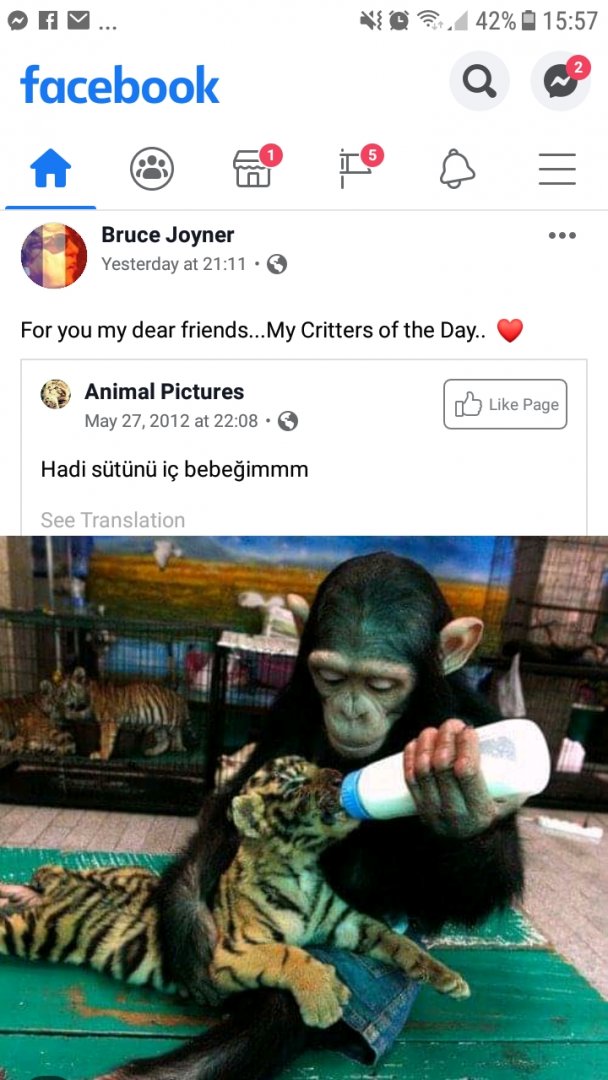
Task: Open Messenger with 2 notifications
Action: (x=560, y=82)
